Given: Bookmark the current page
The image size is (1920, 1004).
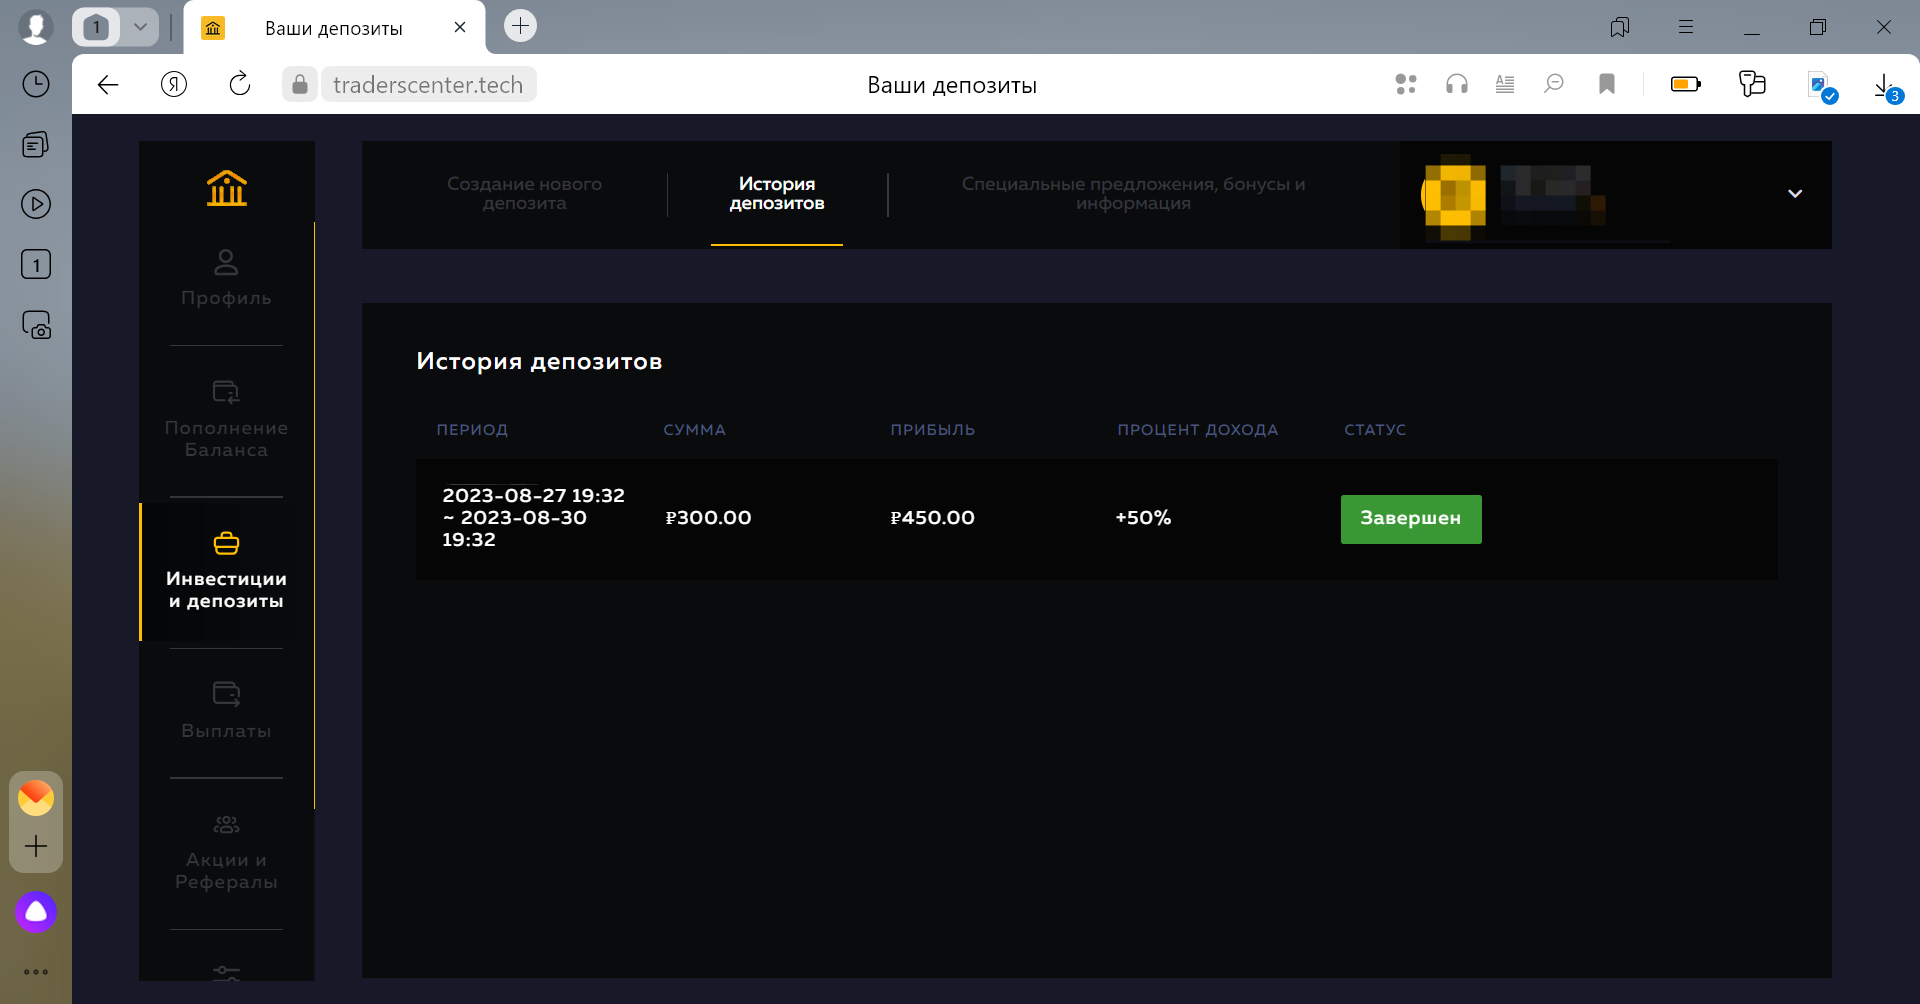Looking at the screenshot, I should coord(1607,84).
